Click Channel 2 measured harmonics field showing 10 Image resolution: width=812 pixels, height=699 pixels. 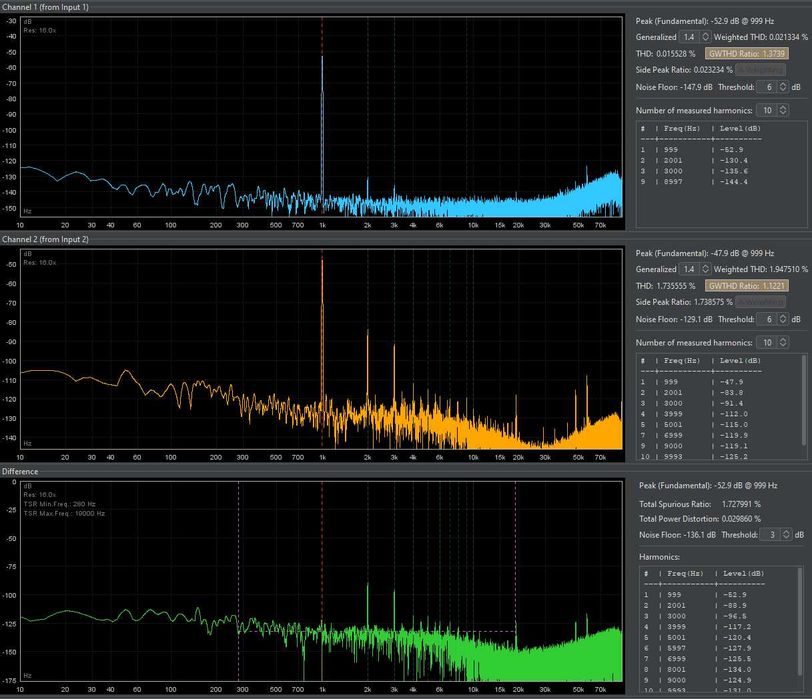point(767,343)
